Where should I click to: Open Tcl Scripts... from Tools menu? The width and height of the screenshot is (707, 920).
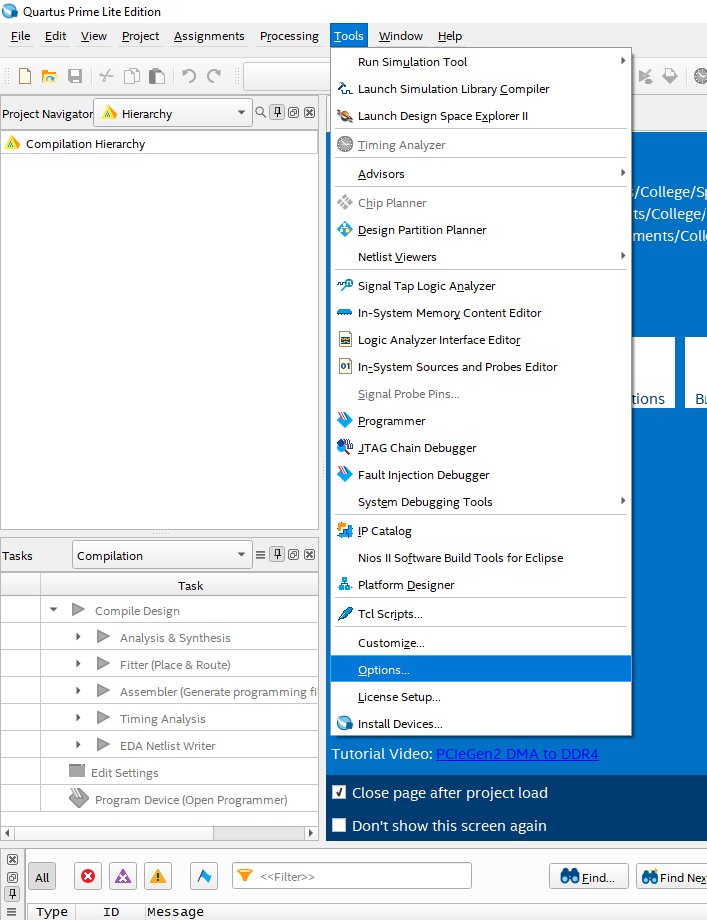coord(481,614)
